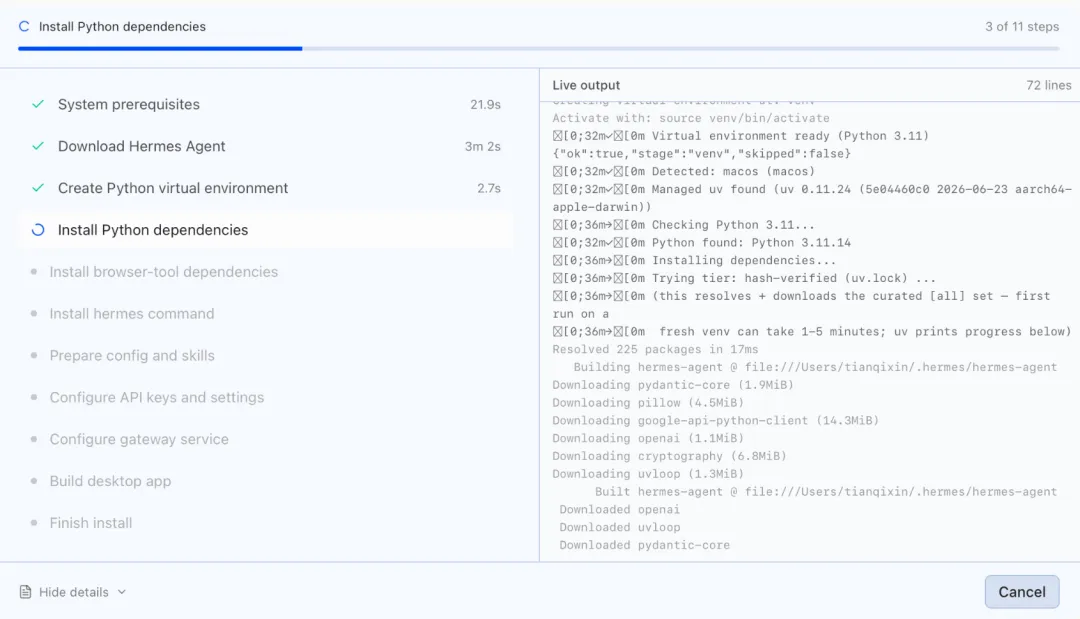The image size is (1080, 619).
Task: Click the document icon beside Hide details
Action: 25,592
